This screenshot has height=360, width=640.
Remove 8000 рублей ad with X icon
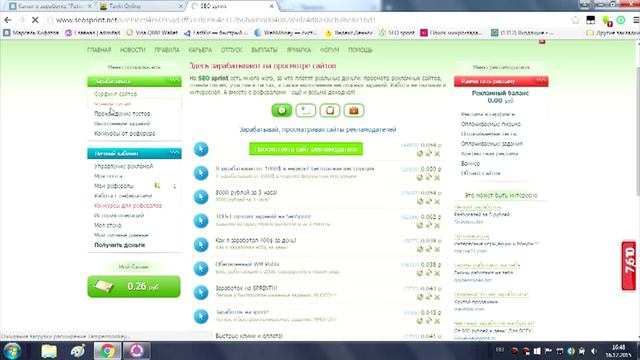pyautogui.click(x=437, y=202)
